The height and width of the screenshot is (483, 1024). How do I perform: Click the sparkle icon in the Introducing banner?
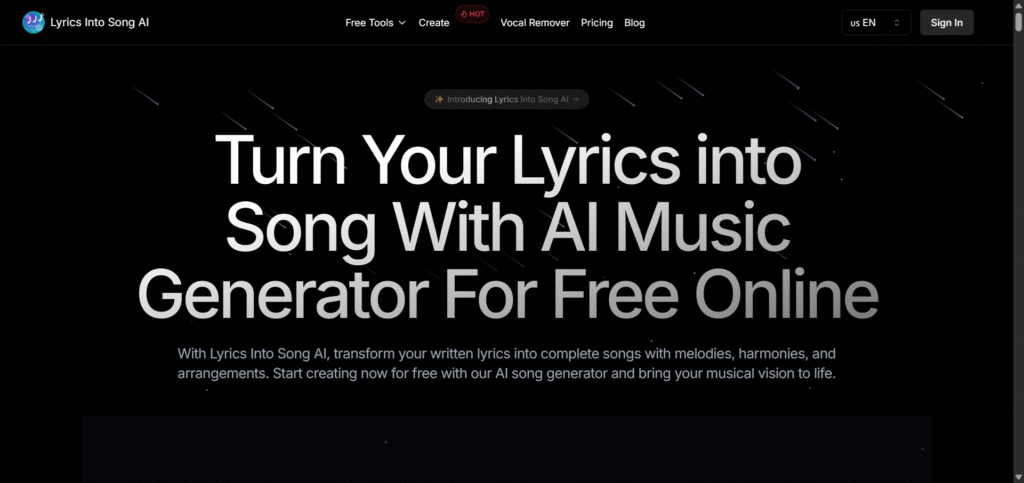point(440,99)
